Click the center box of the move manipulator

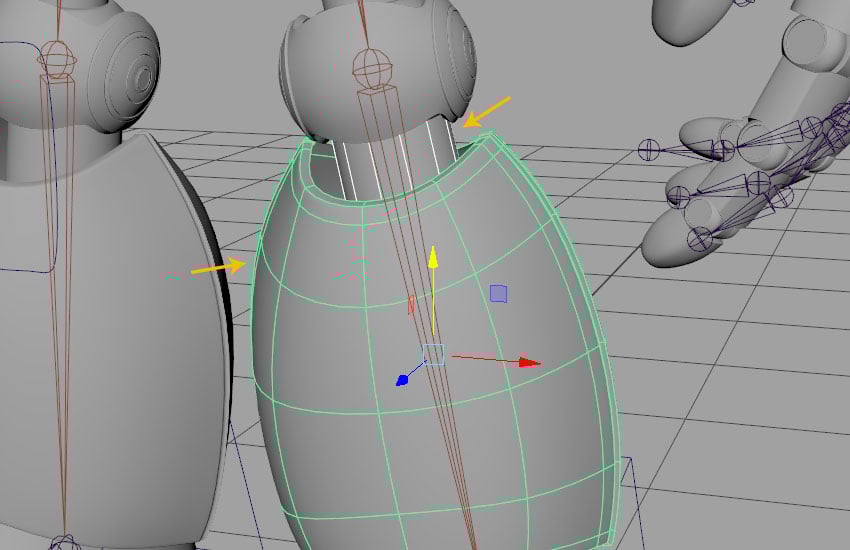click(x=433, y=354)
